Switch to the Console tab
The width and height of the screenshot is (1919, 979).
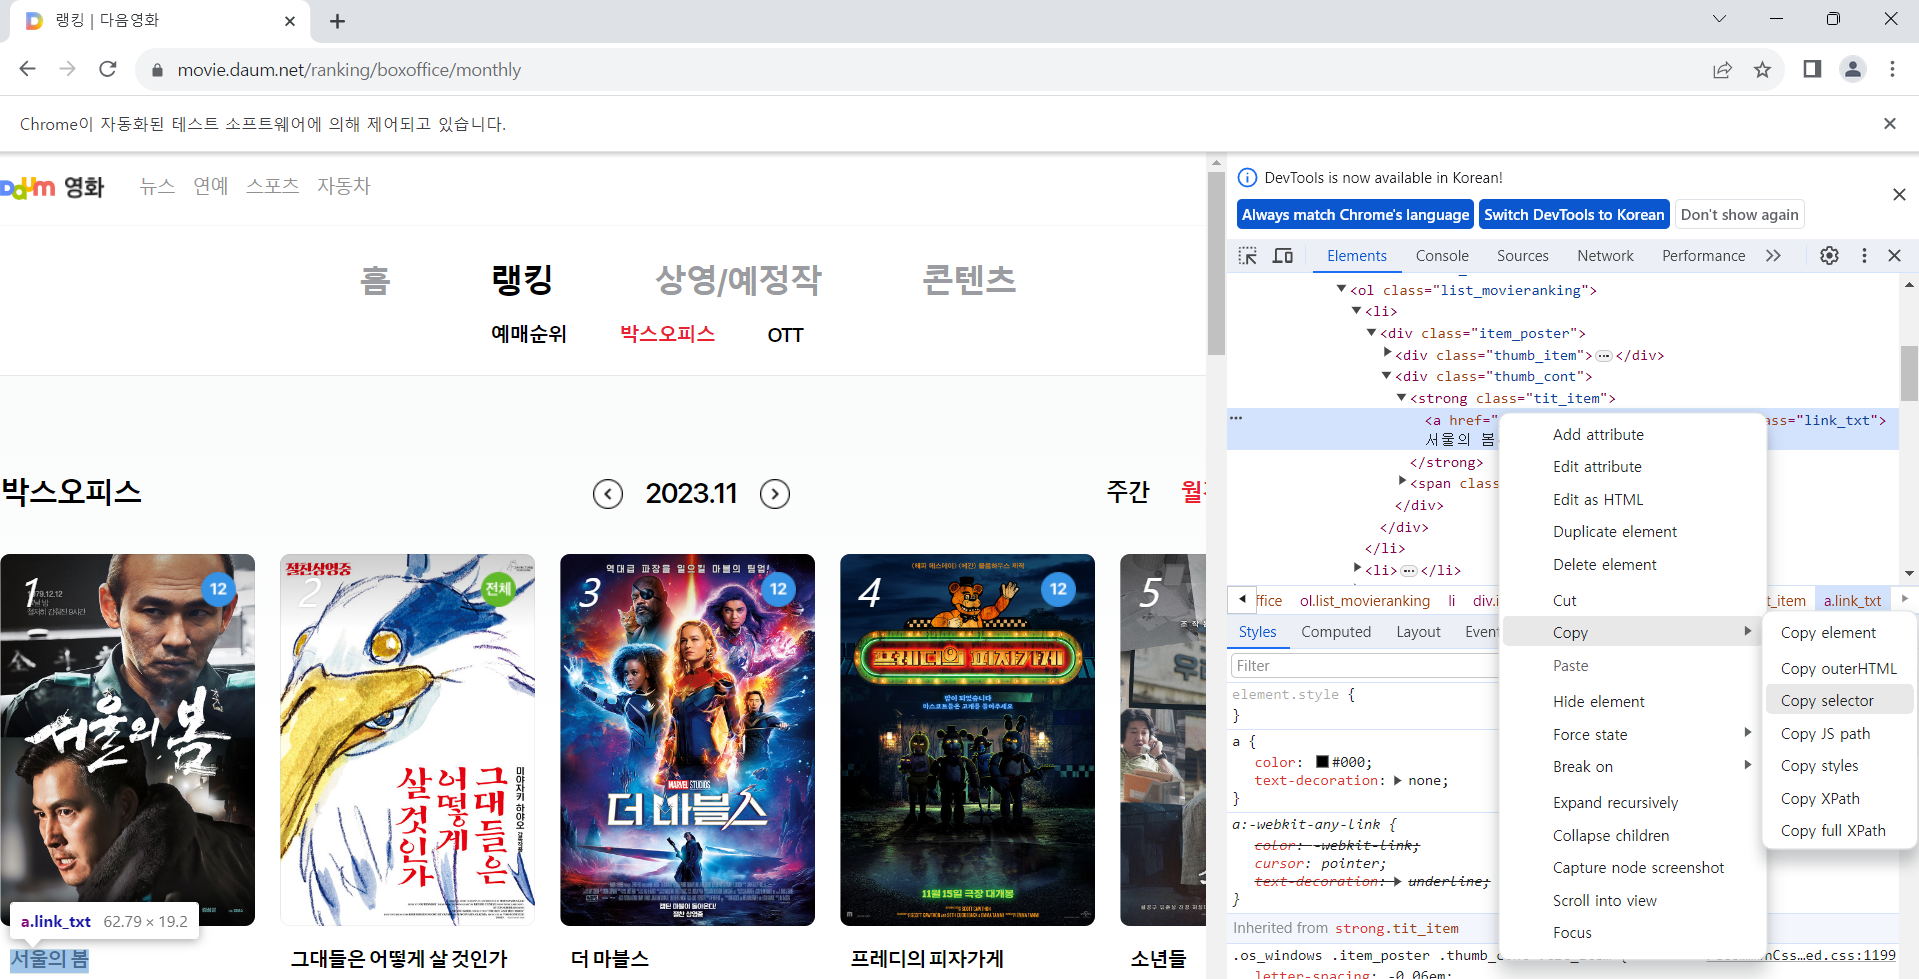(x=1442, y=256)
